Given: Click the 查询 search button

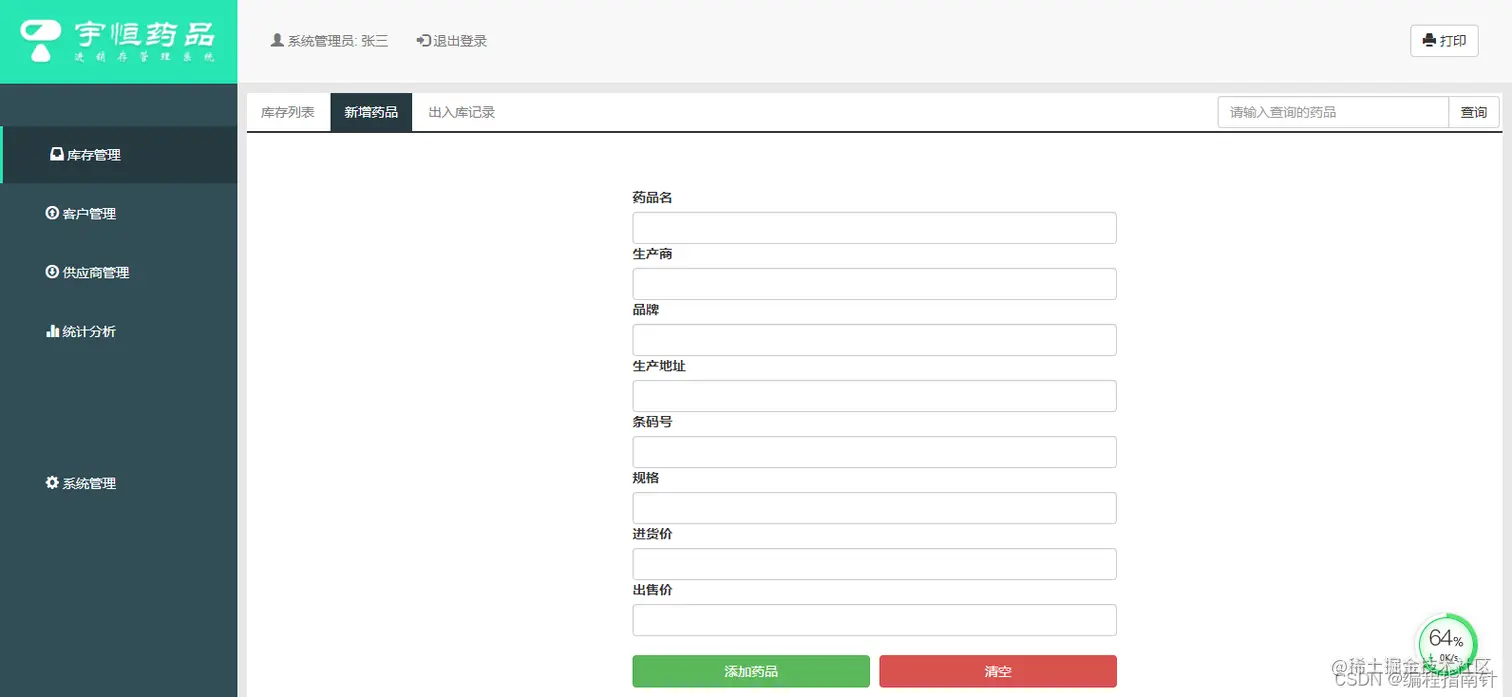Looking at the screenshot, I should (1474, 112).
